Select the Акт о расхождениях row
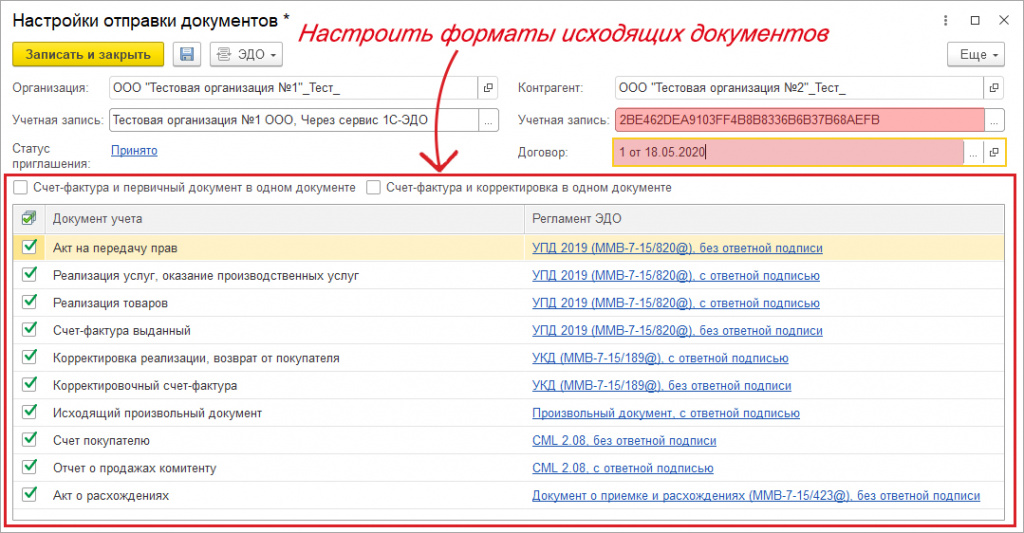 pos(110,495)
